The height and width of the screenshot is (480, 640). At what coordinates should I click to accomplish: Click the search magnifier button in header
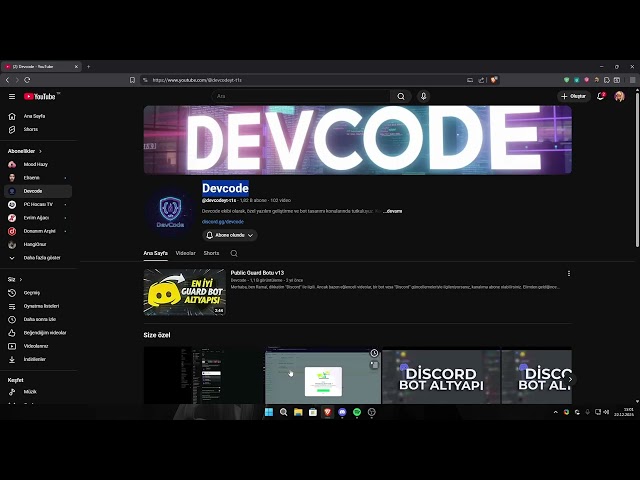pos(401,96)
